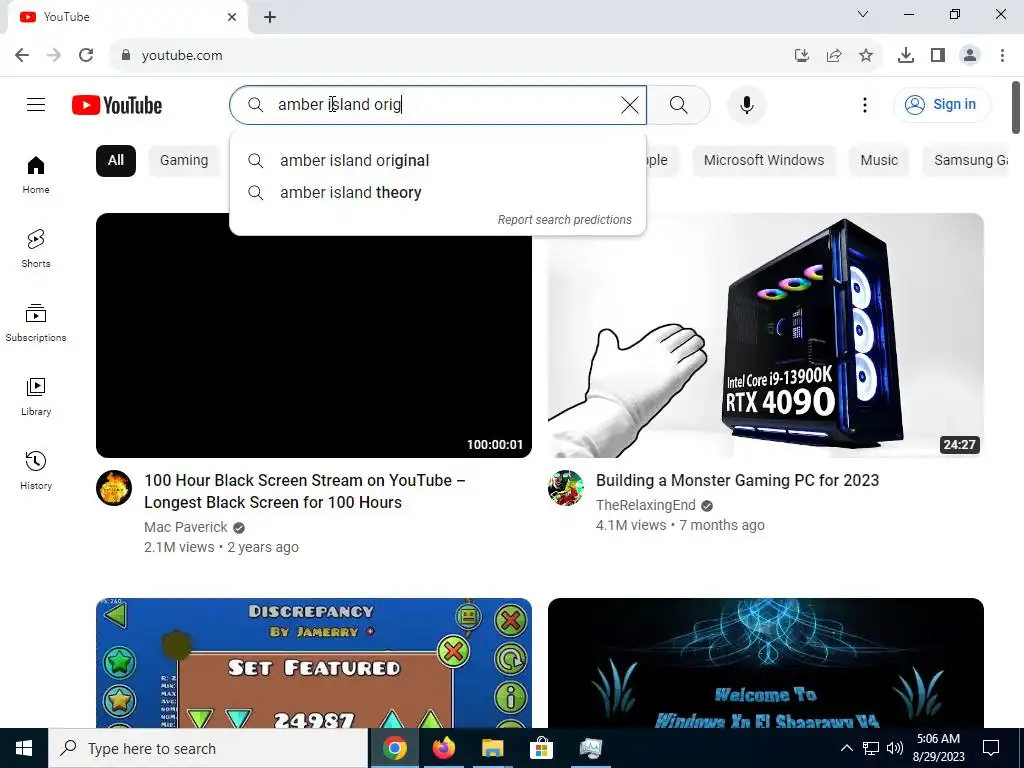Open File Explorer from the taskbar
The image size is (1024, 768).
coord(492,748)
